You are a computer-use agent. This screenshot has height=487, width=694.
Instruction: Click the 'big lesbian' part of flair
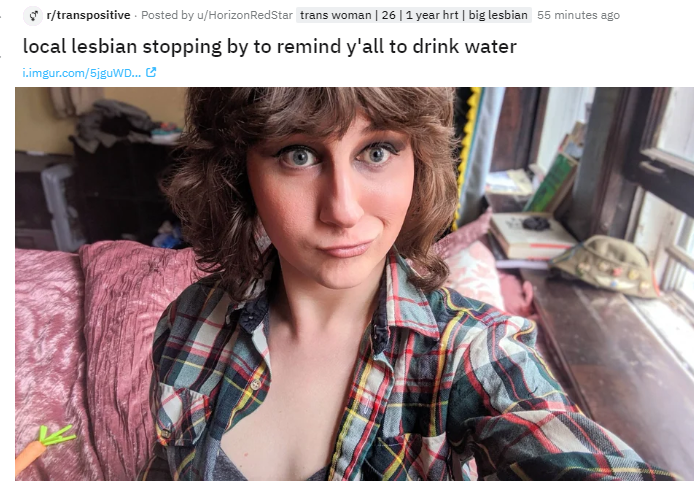[498, 15]
